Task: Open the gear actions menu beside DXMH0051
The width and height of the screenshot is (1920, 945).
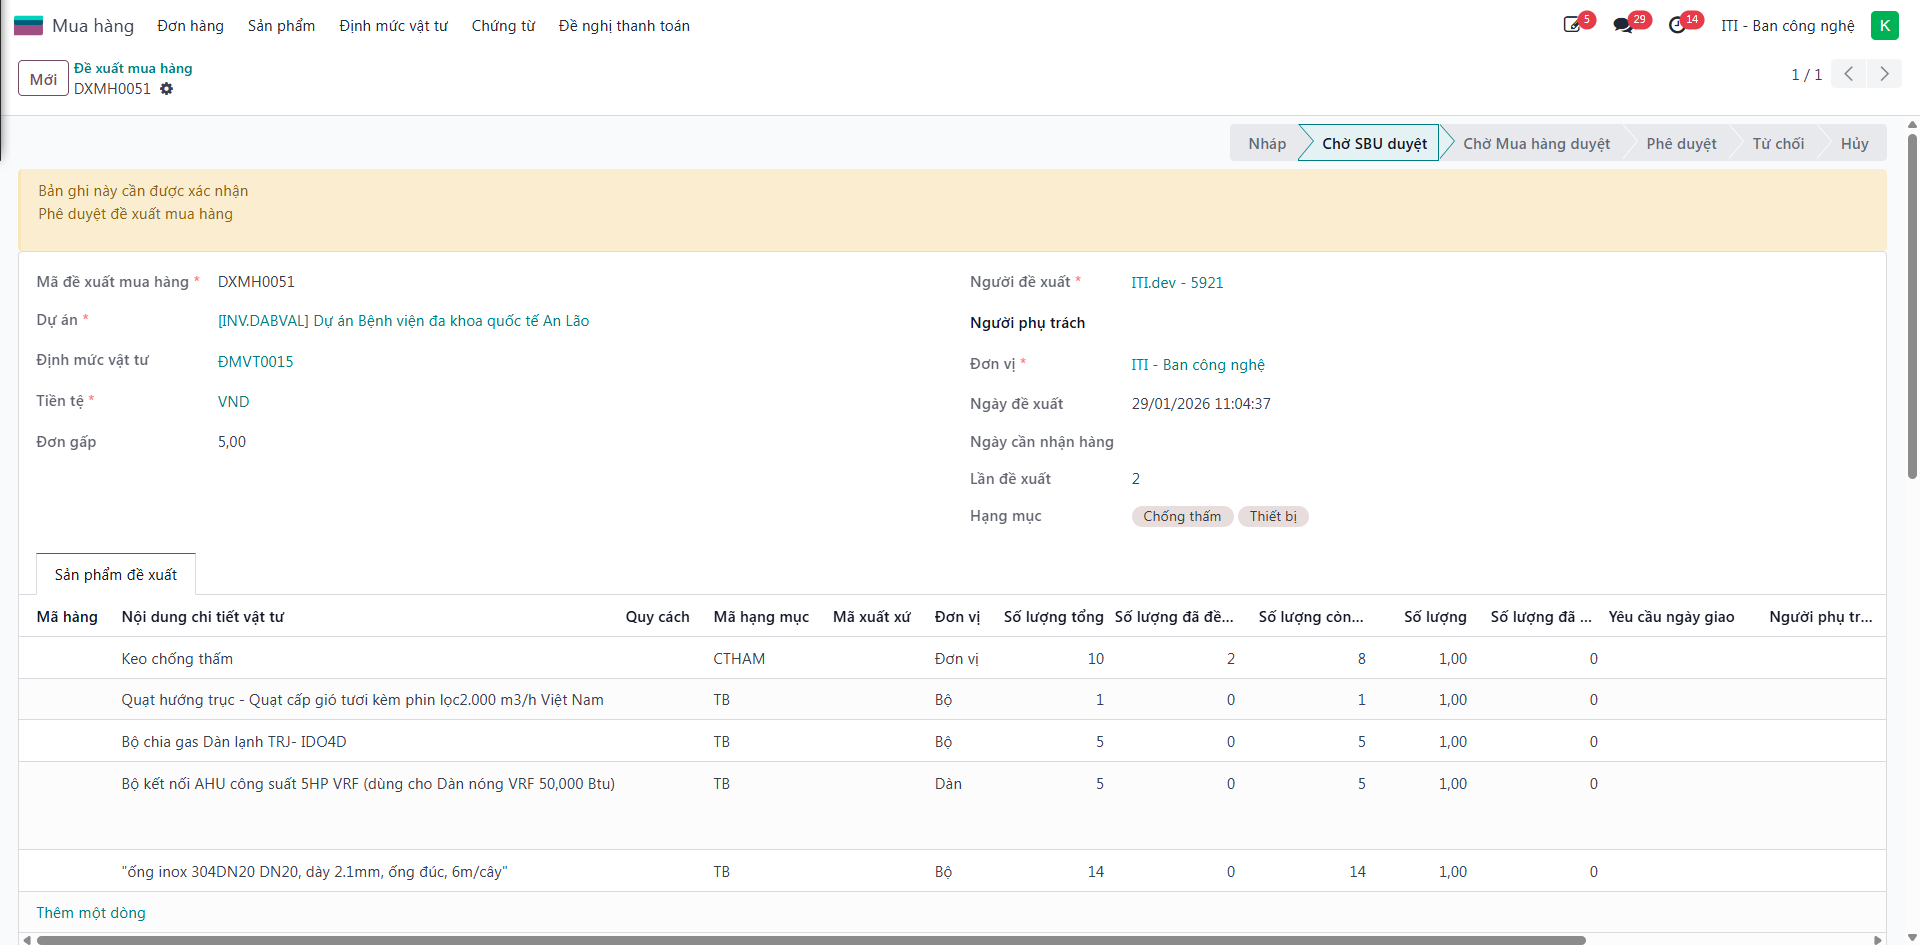Action: click(x=167, y=89)
